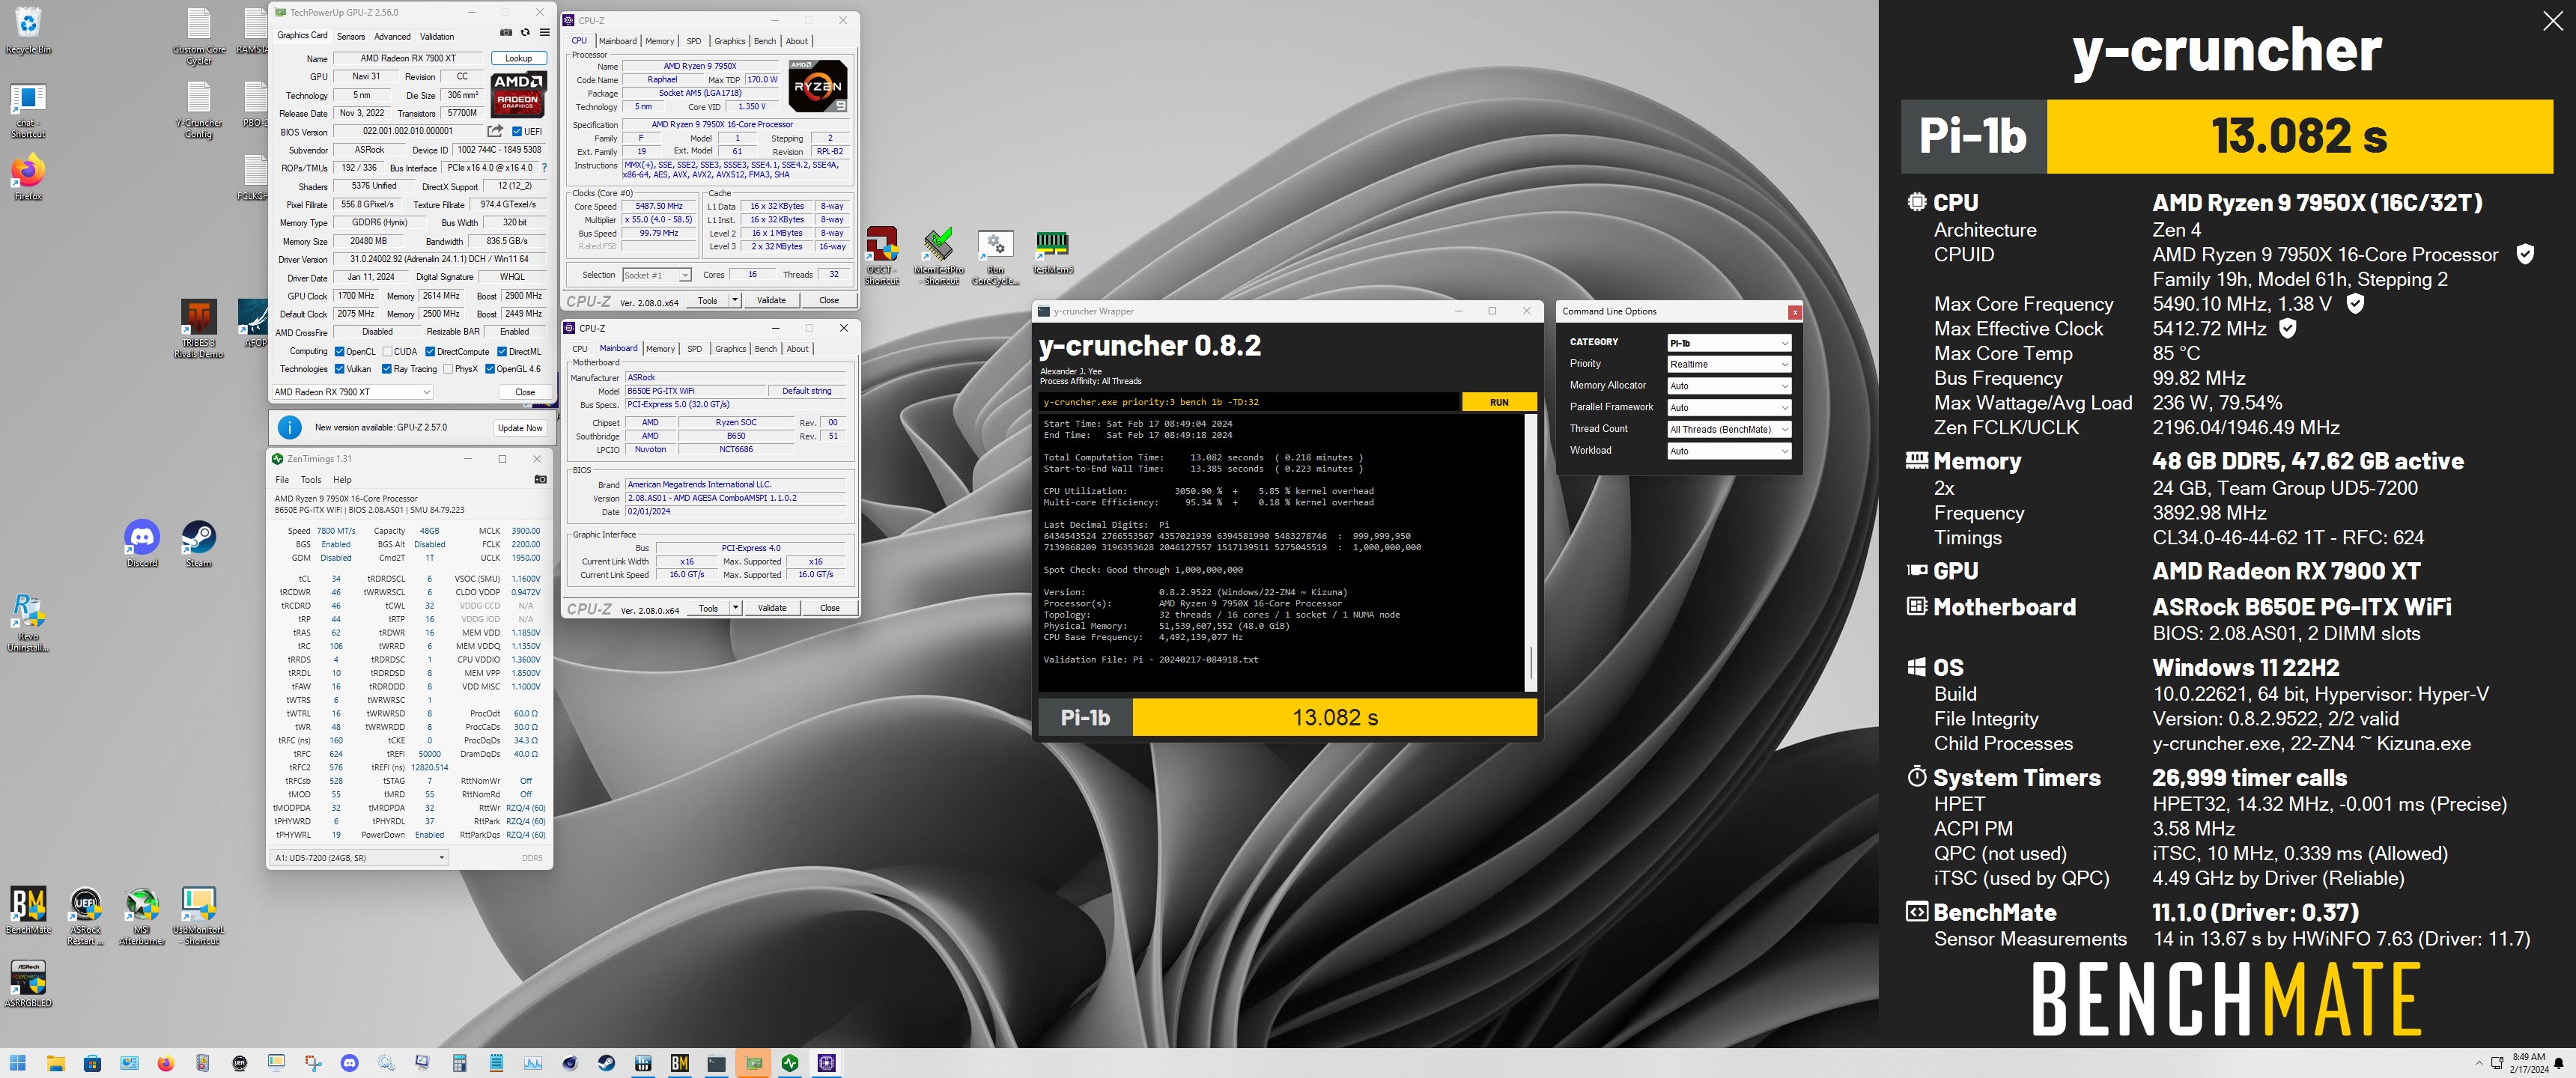Select the ASRRGBLED desktop icon
The width and height of the screenshot is (2576, 1078).
pyautogui.click(x=28, y=984)
